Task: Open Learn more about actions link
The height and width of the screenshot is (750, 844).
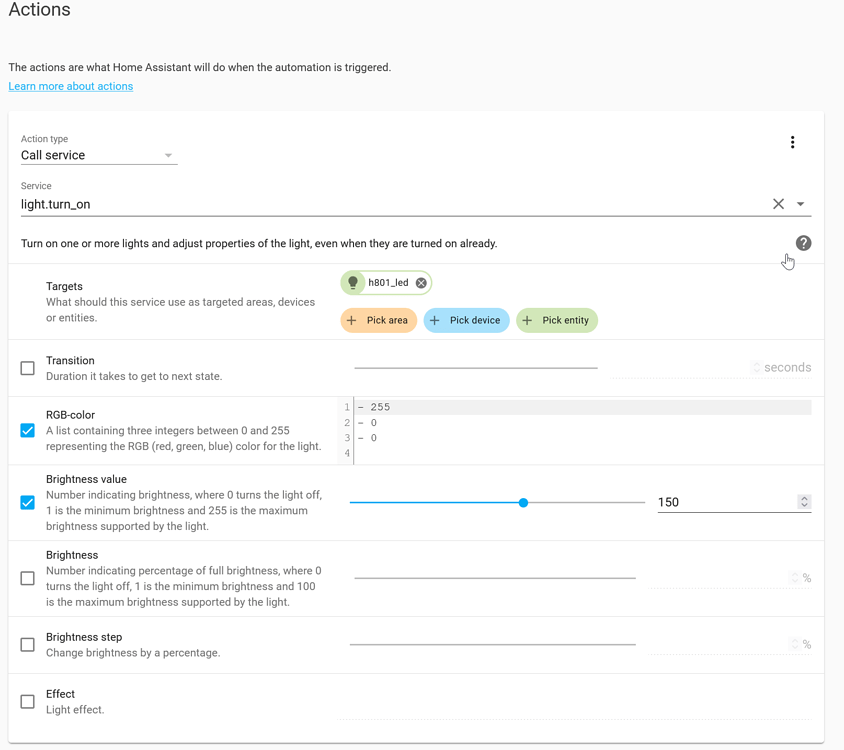Action: point(71,86)
